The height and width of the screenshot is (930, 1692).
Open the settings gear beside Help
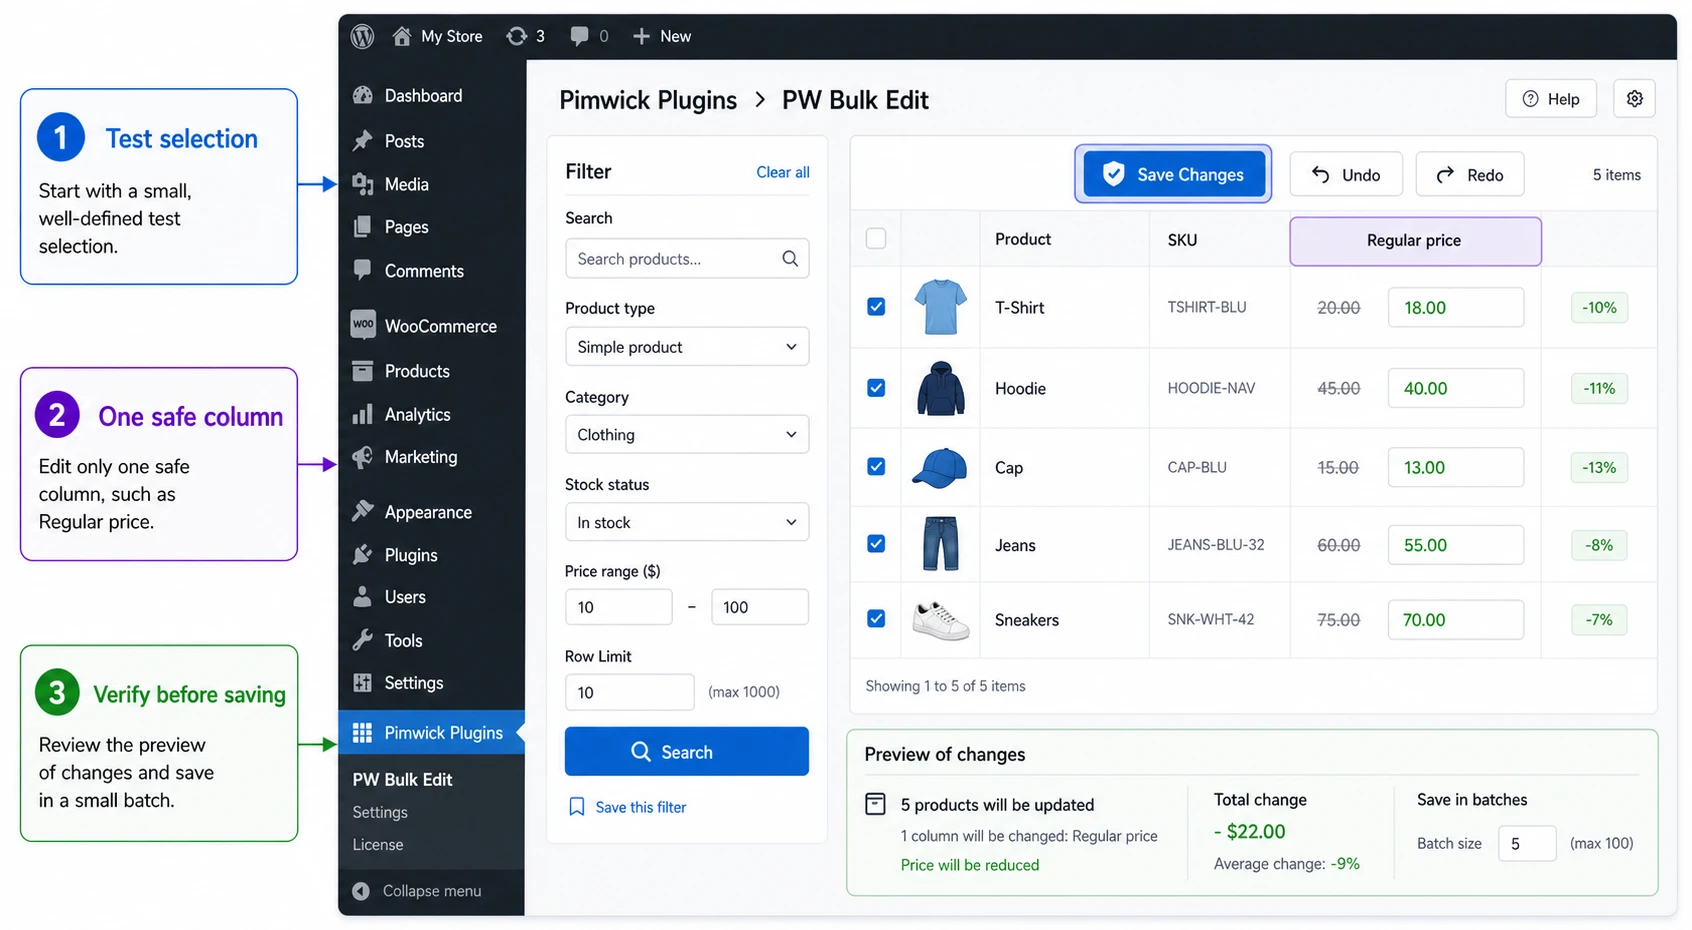pos(1634,99)
